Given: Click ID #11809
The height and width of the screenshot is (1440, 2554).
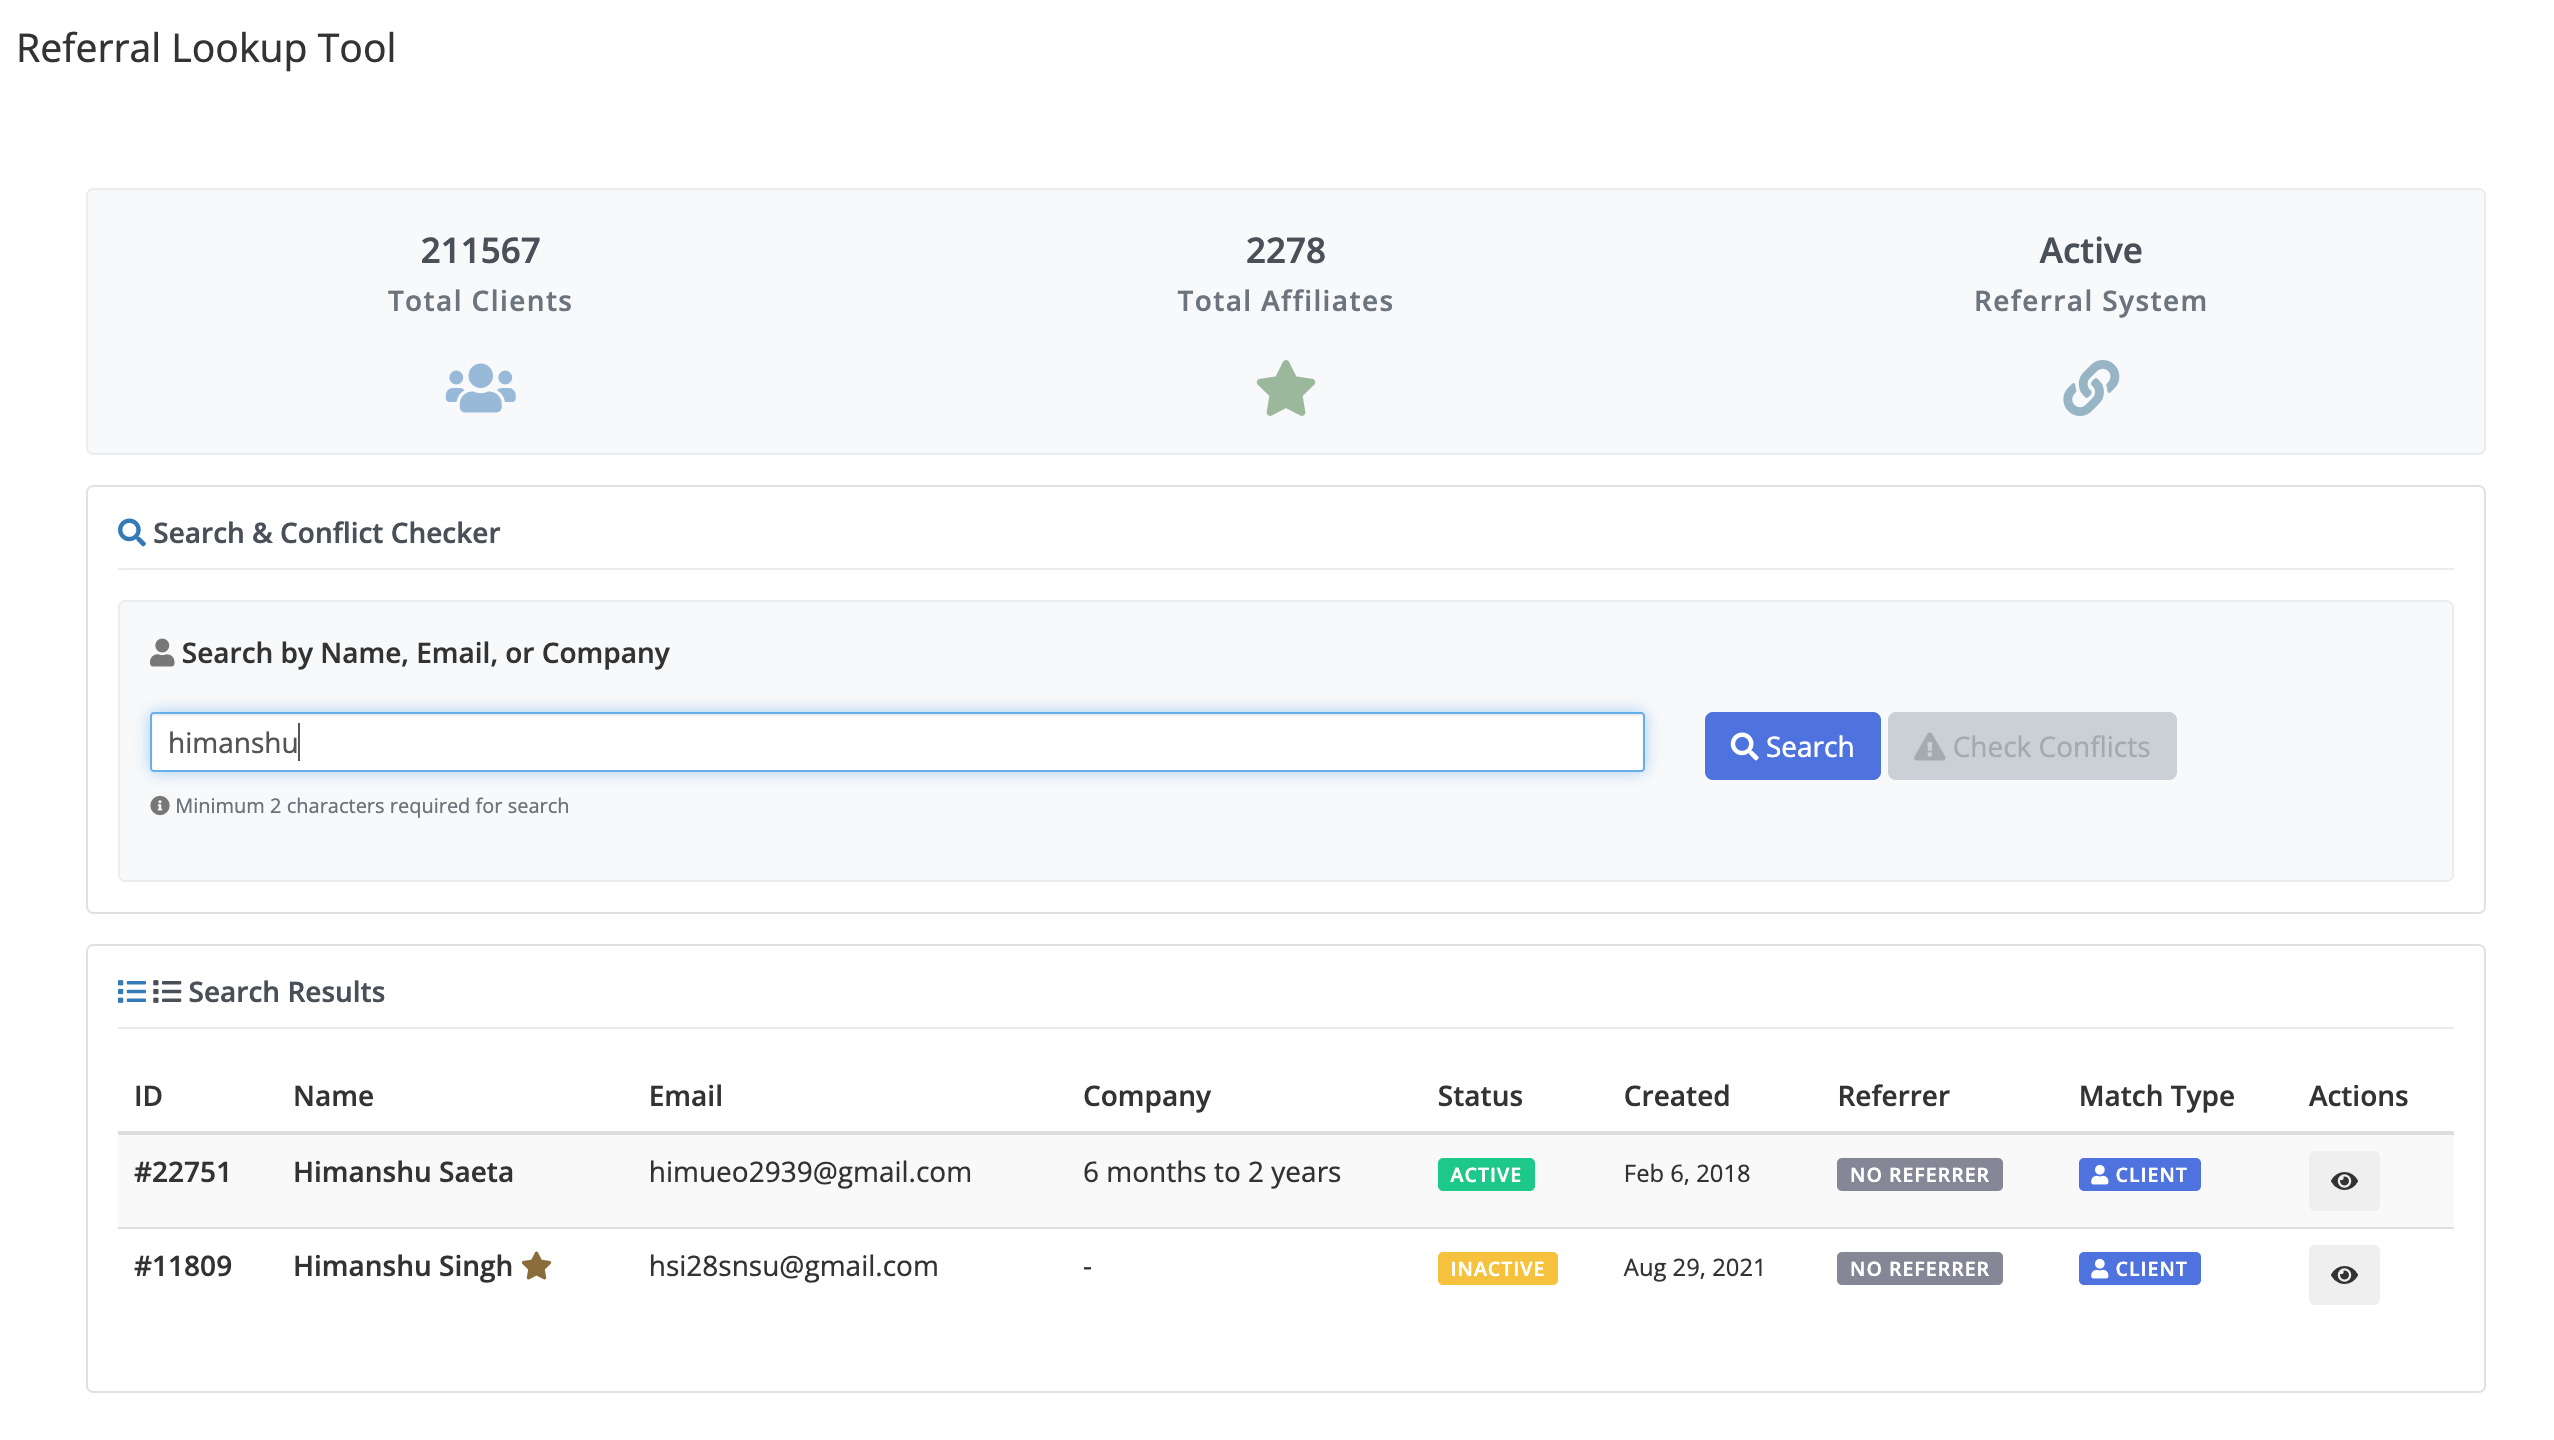Looking at the screenshot, I should [182, 1266].
